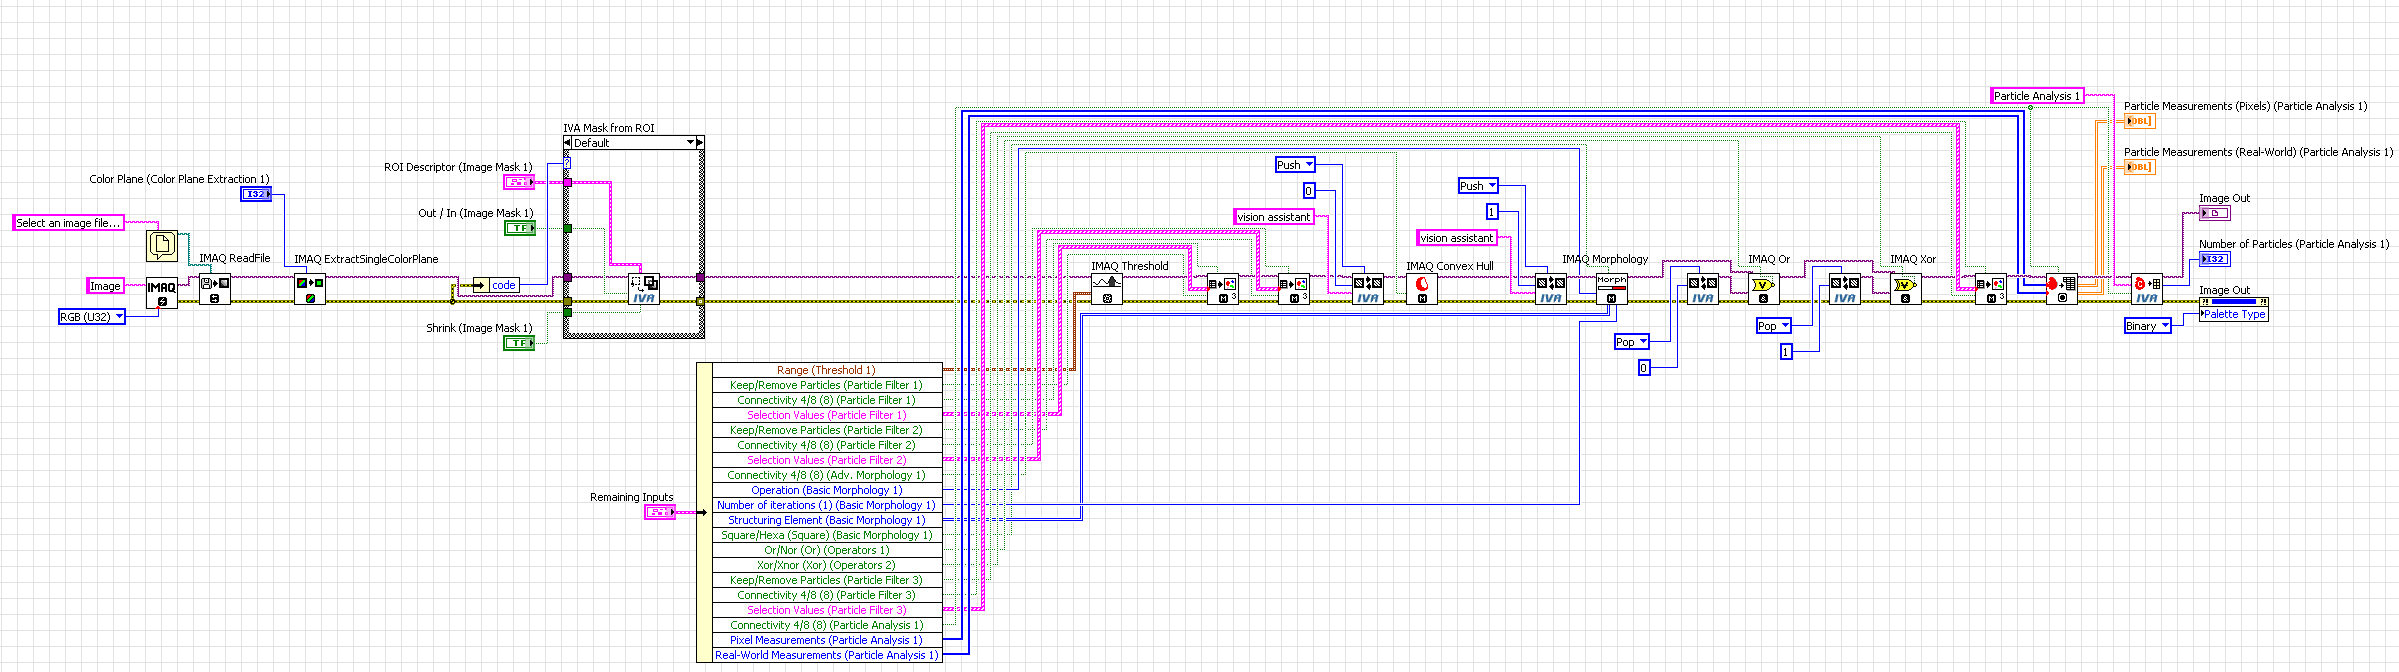Click the 'Image' string constant
2399x672 pixels.
[x=105, y=286]
